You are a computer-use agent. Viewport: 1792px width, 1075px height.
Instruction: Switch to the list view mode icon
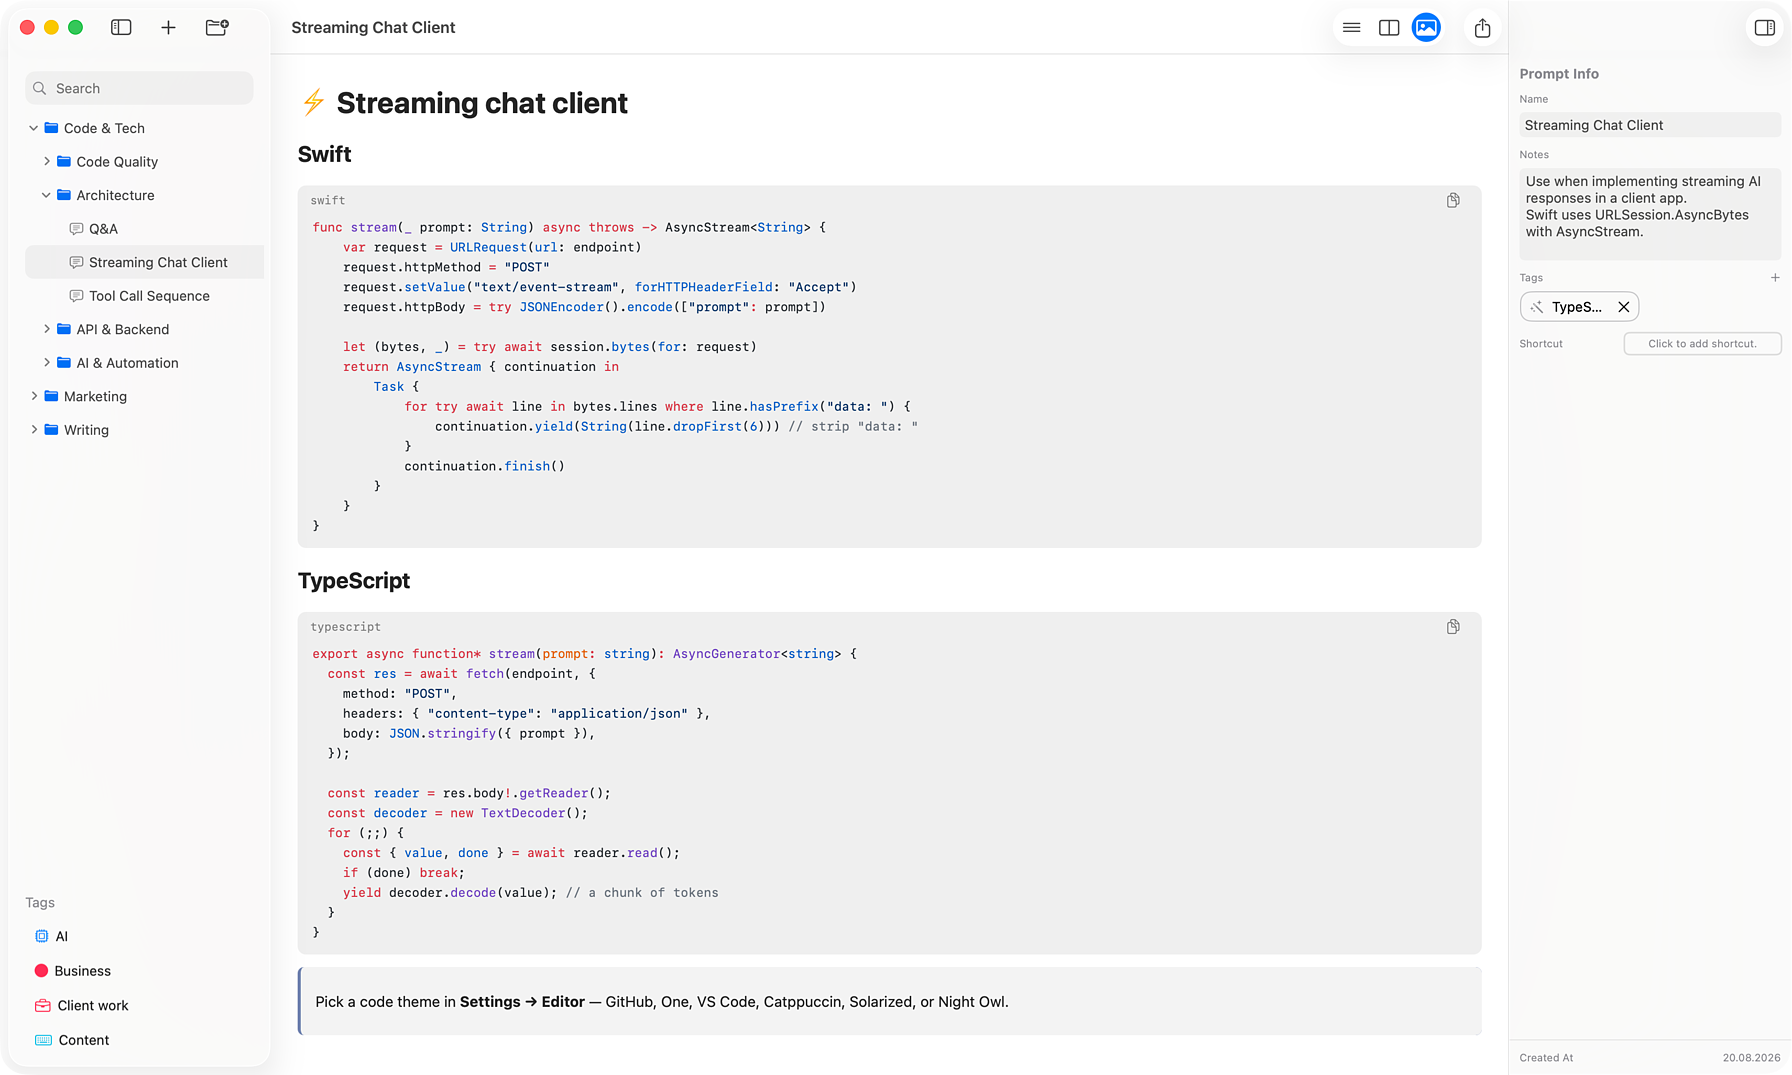(x=1351, y=27)
